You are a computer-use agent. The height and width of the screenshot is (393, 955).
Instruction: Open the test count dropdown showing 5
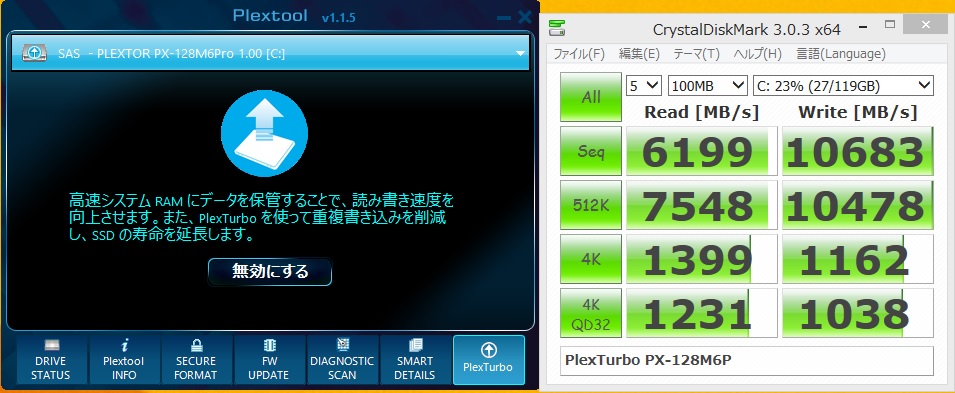click(644, 85)
